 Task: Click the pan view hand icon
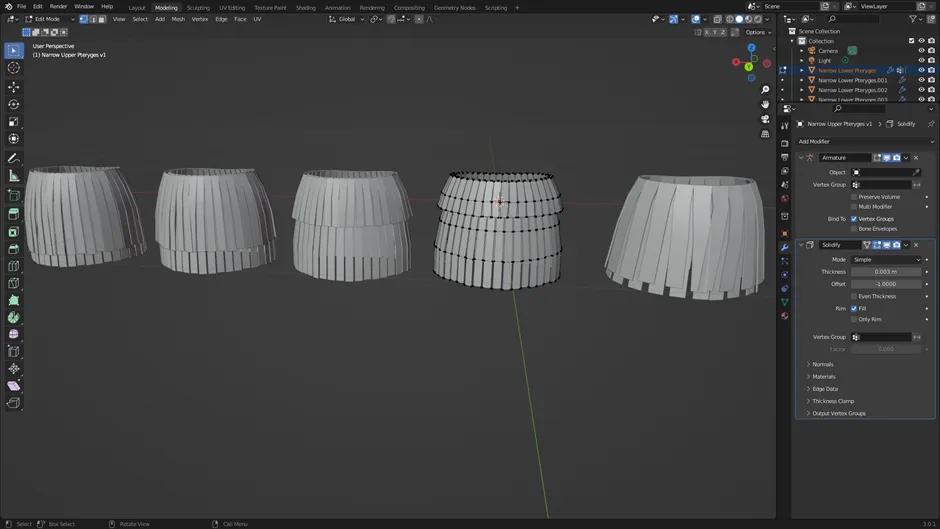(x=765, y=104)
